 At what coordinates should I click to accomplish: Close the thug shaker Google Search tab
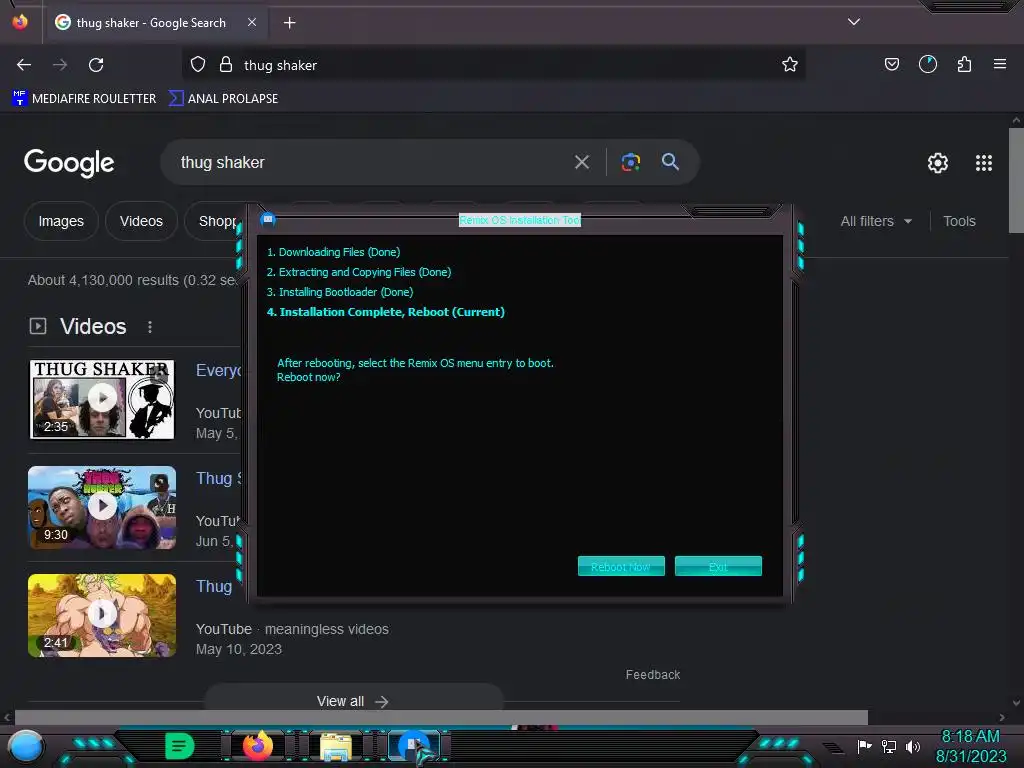[x=251, y=22]
